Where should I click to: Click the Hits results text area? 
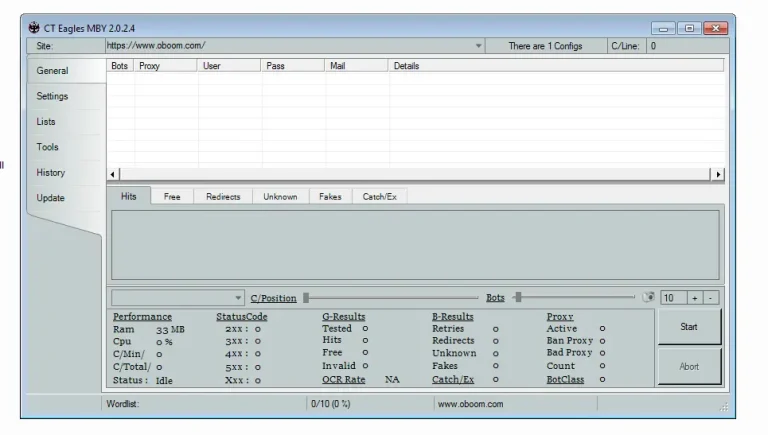tap(415, 245)
